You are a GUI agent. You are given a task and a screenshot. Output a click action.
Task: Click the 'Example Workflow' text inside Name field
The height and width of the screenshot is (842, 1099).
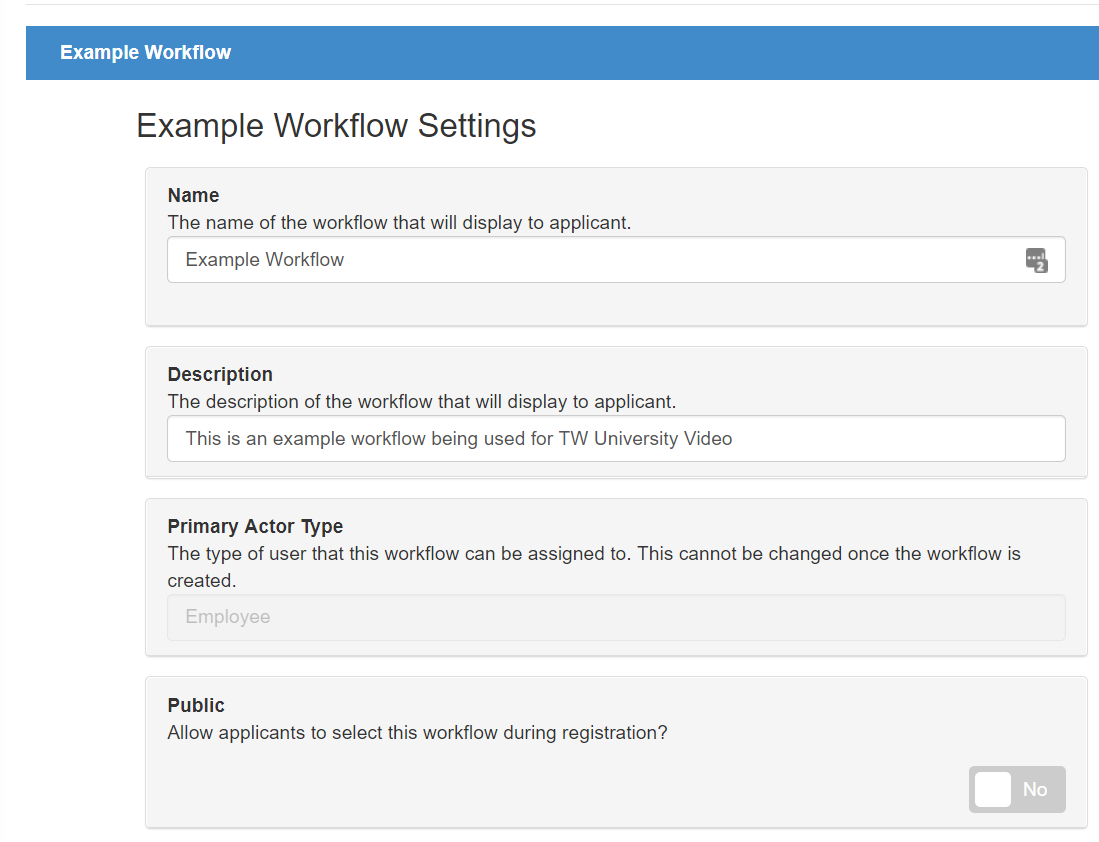(264, 260)
